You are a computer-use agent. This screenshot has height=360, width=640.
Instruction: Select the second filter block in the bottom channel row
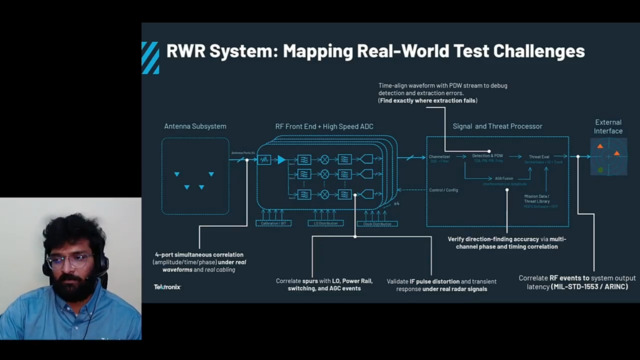point(344,194)
